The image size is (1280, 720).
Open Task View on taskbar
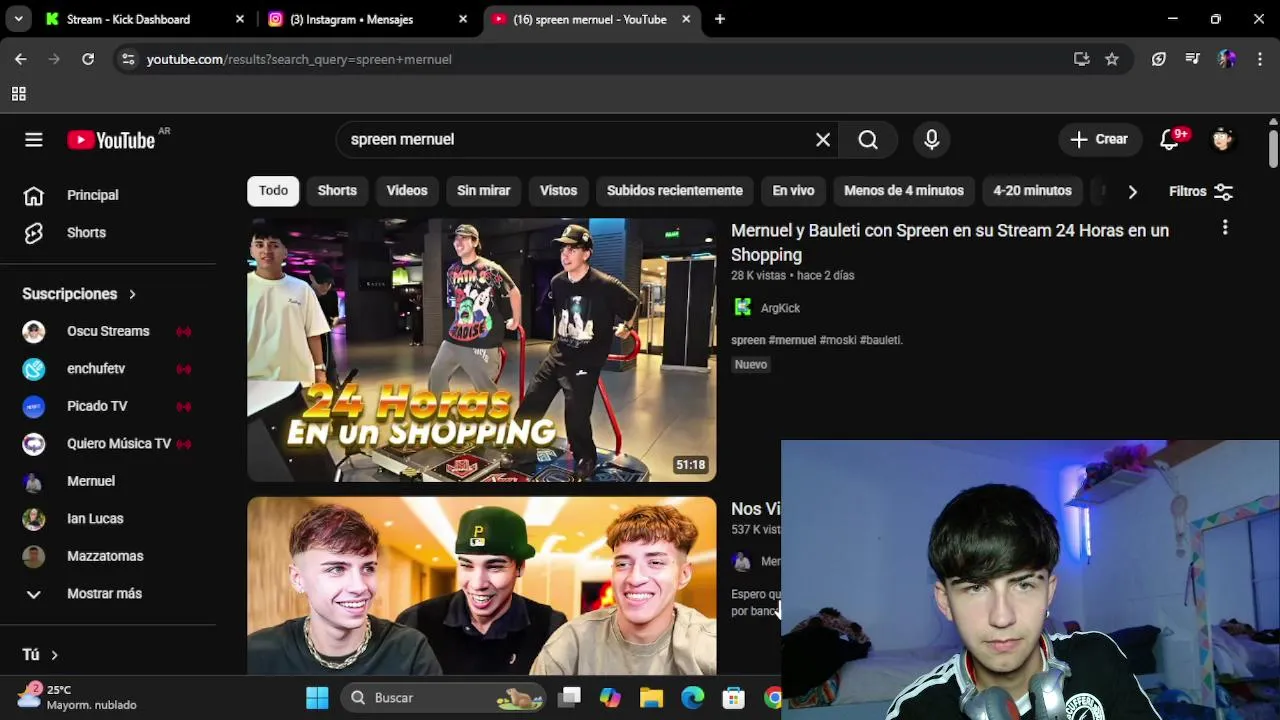(570, 698)
